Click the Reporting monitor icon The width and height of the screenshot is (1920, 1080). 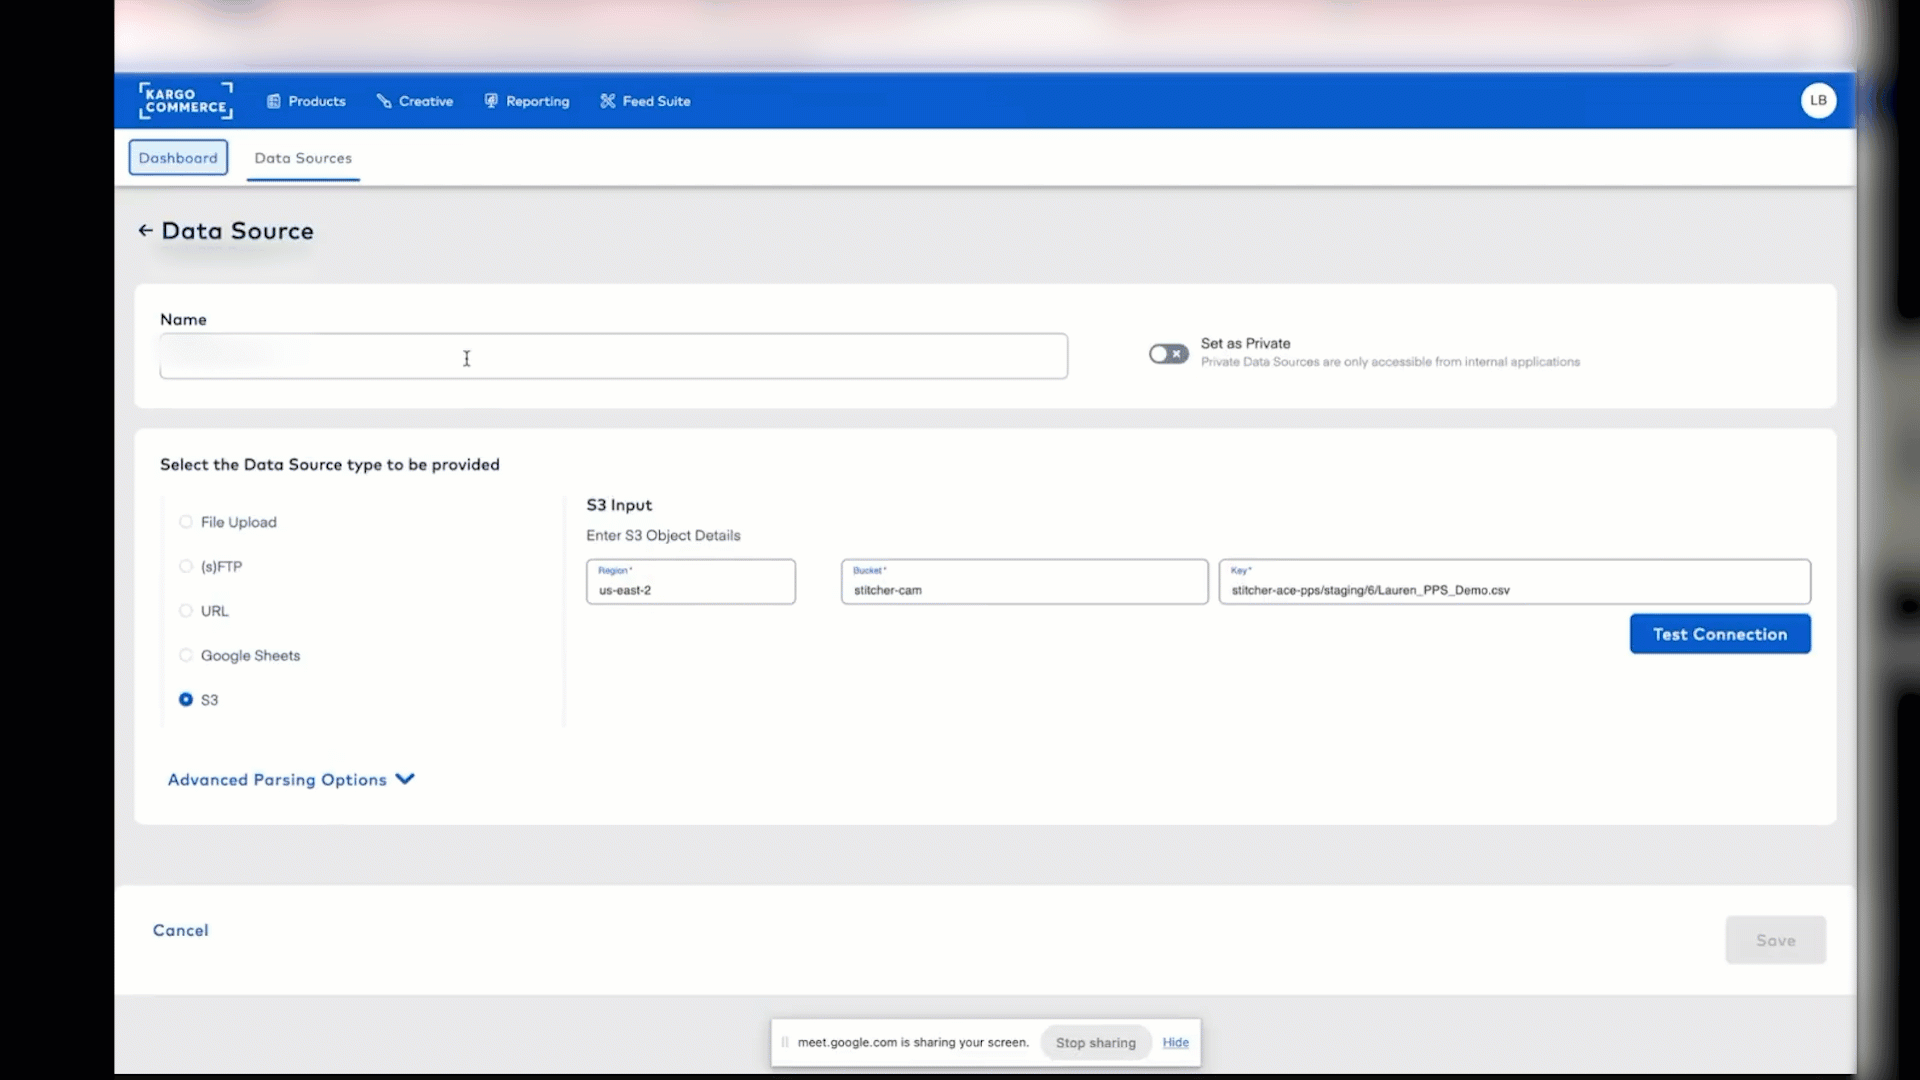[491, 100]
